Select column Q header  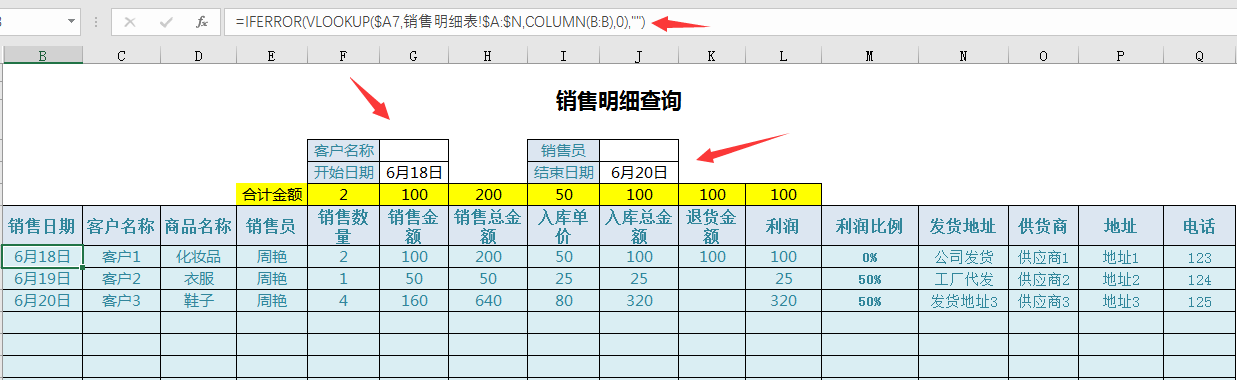pos(1199,56)
